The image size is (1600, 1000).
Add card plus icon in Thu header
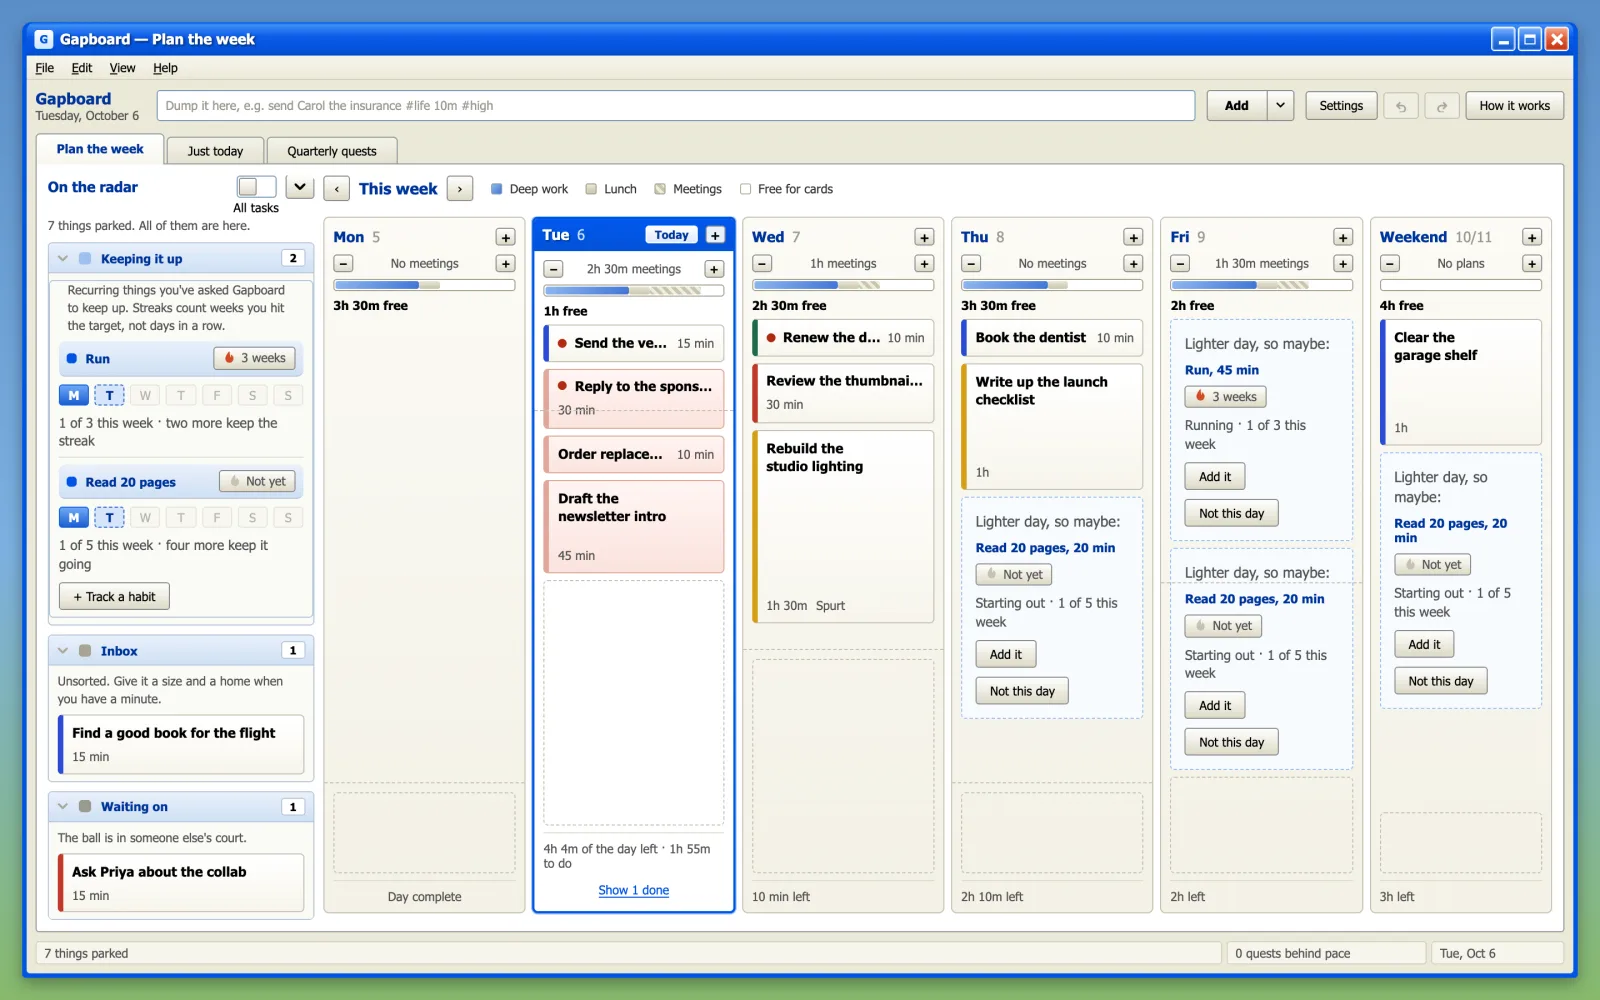coord(1133,237)
